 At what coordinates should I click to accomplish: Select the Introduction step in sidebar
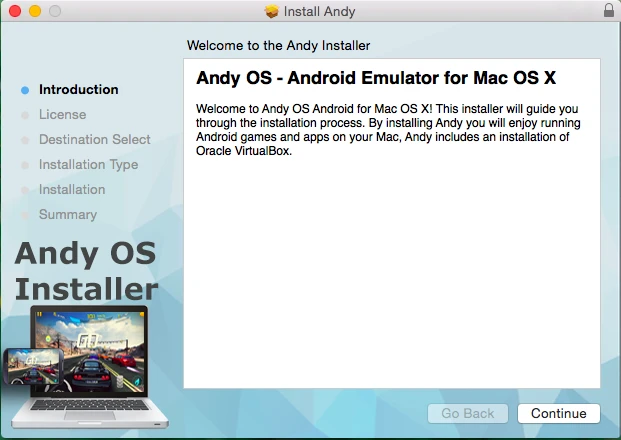click(x=78, y=90)
